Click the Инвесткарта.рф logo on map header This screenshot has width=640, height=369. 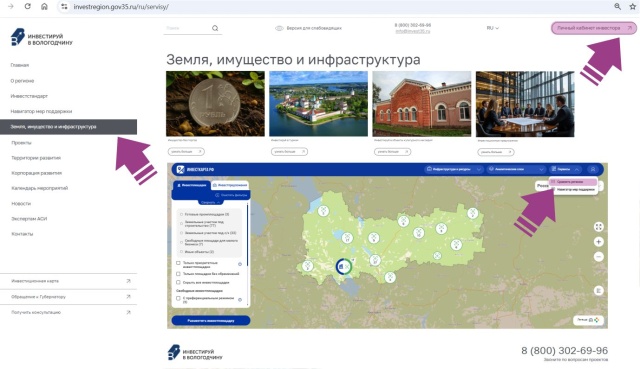196,169
